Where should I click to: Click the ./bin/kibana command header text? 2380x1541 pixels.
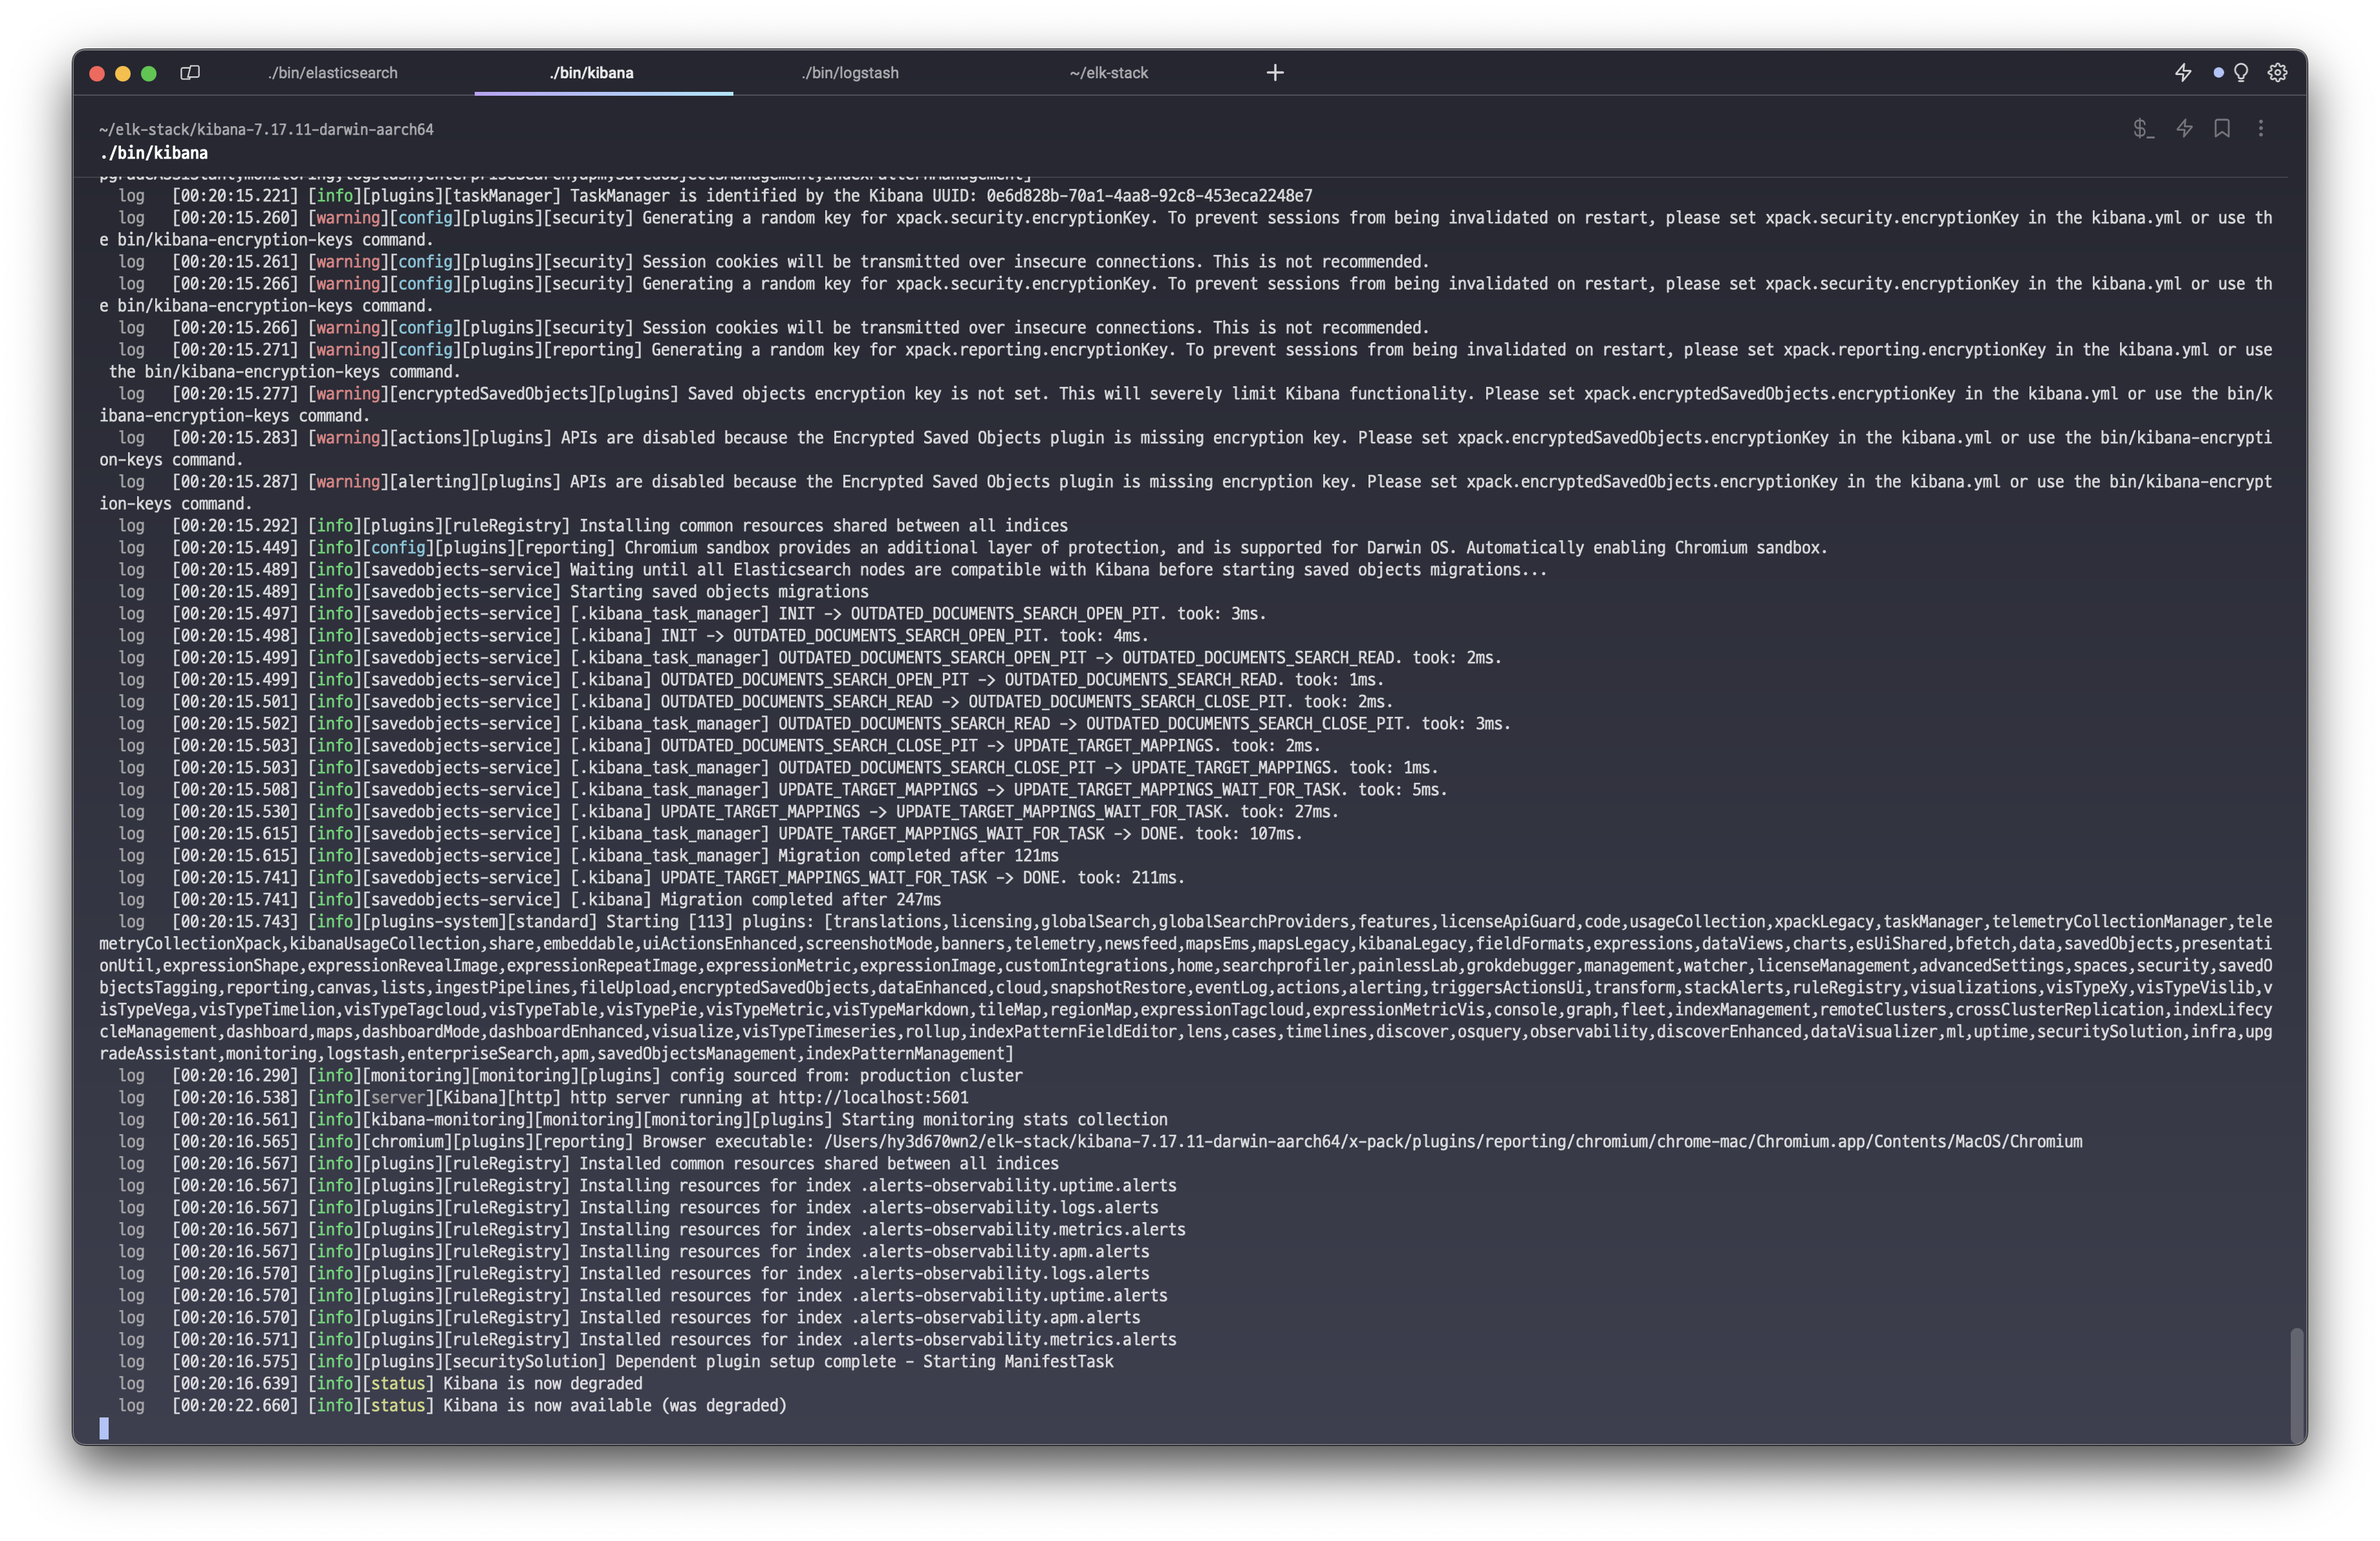(x=154, y=153)
